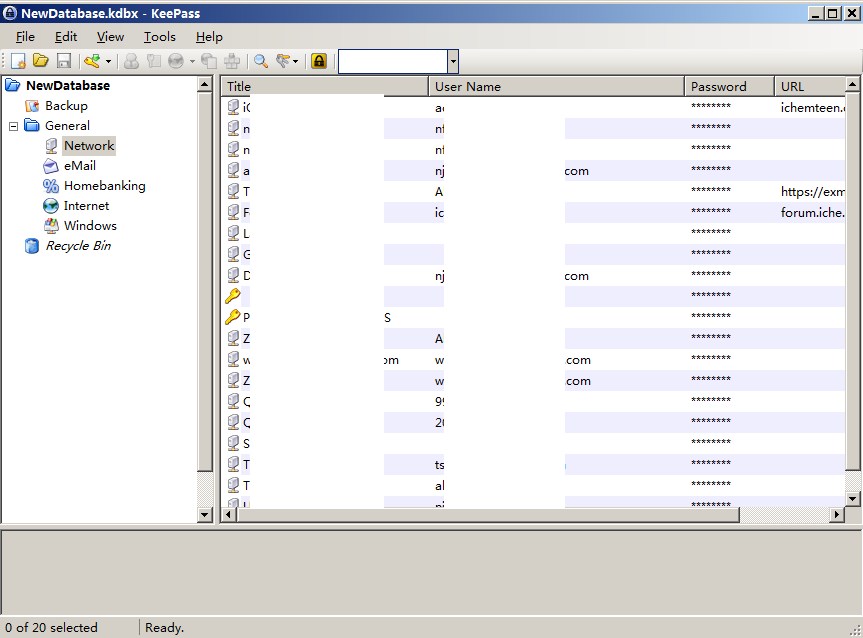863x638 pixels.
Task: Open the Edit menu
Action: pos(65,37)
